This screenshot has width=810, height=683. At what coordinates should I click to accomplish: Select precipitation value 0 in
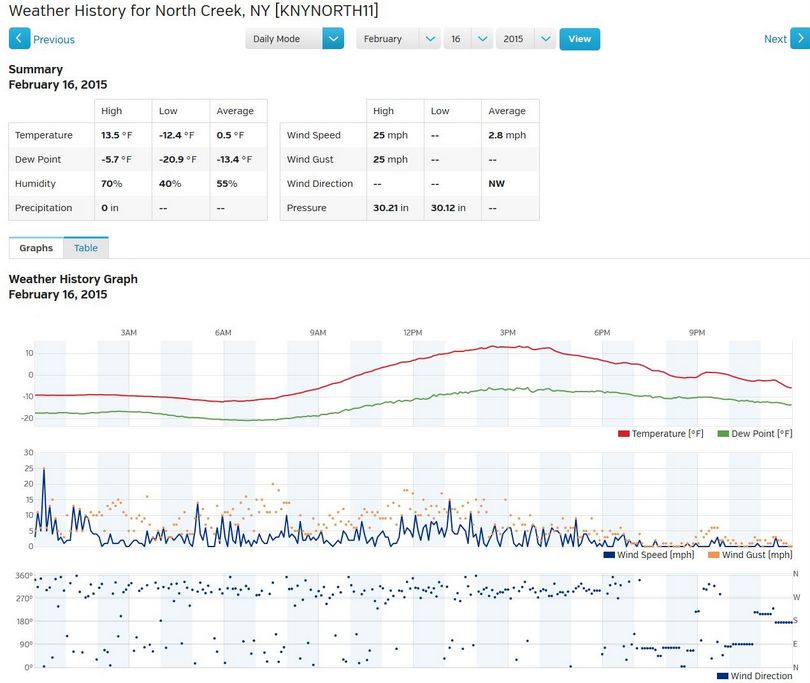[x=110, y=208]
